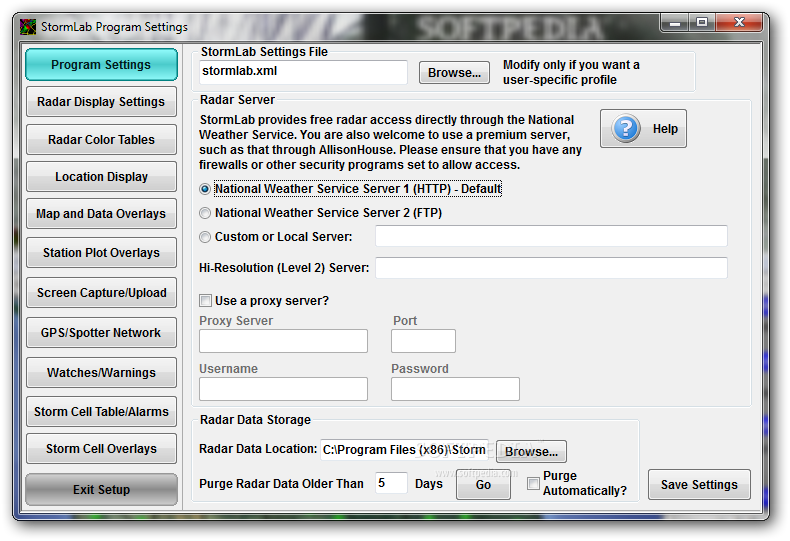790x541 pixels.
Task: Click the purge days number field
Action: tap(391, 483)
